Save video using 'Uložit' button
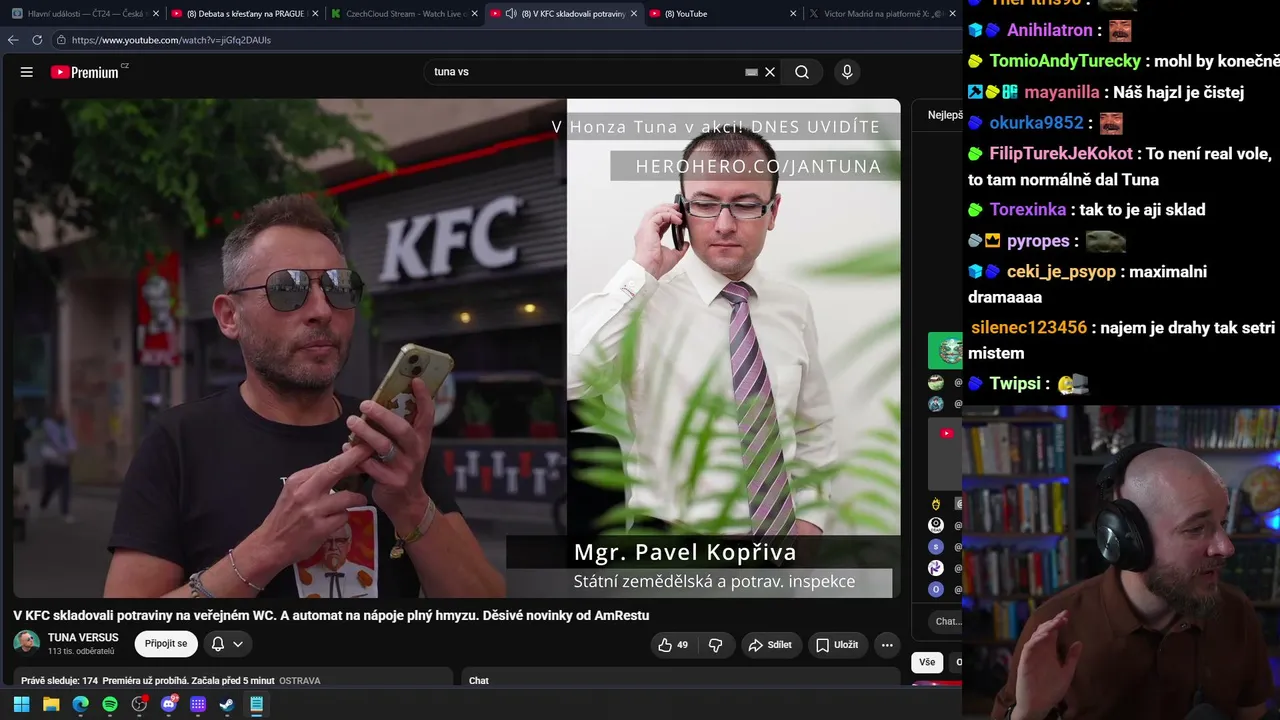This screenshot has width=1280, height=720. click(x=837, y=645)
